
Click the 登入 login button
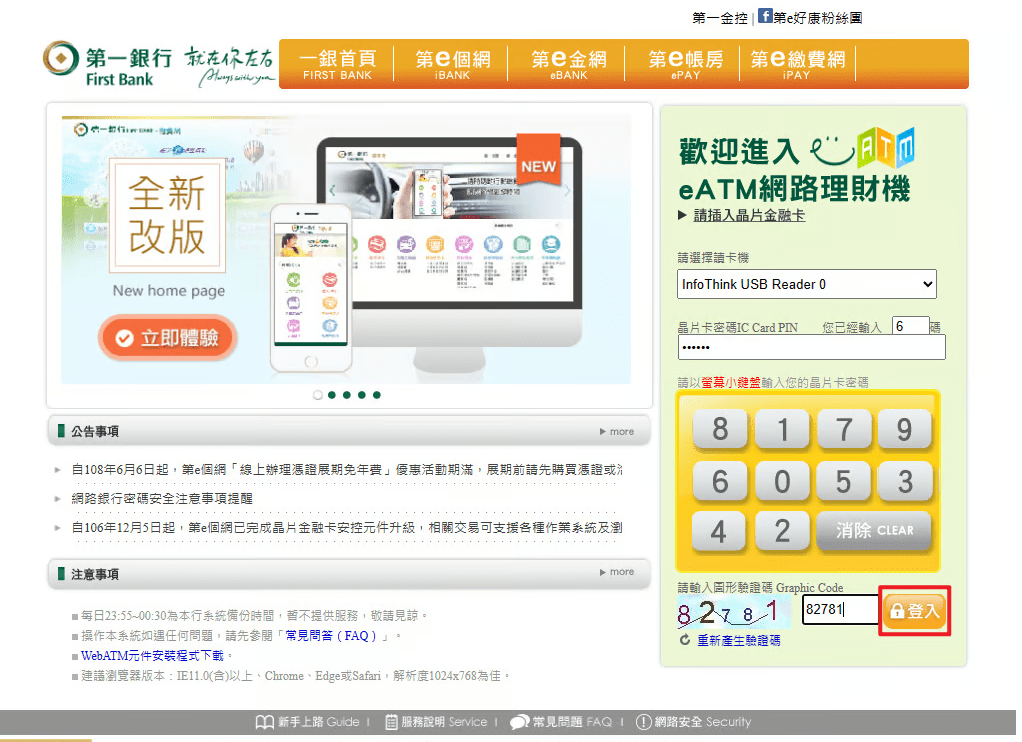(914, 611)
